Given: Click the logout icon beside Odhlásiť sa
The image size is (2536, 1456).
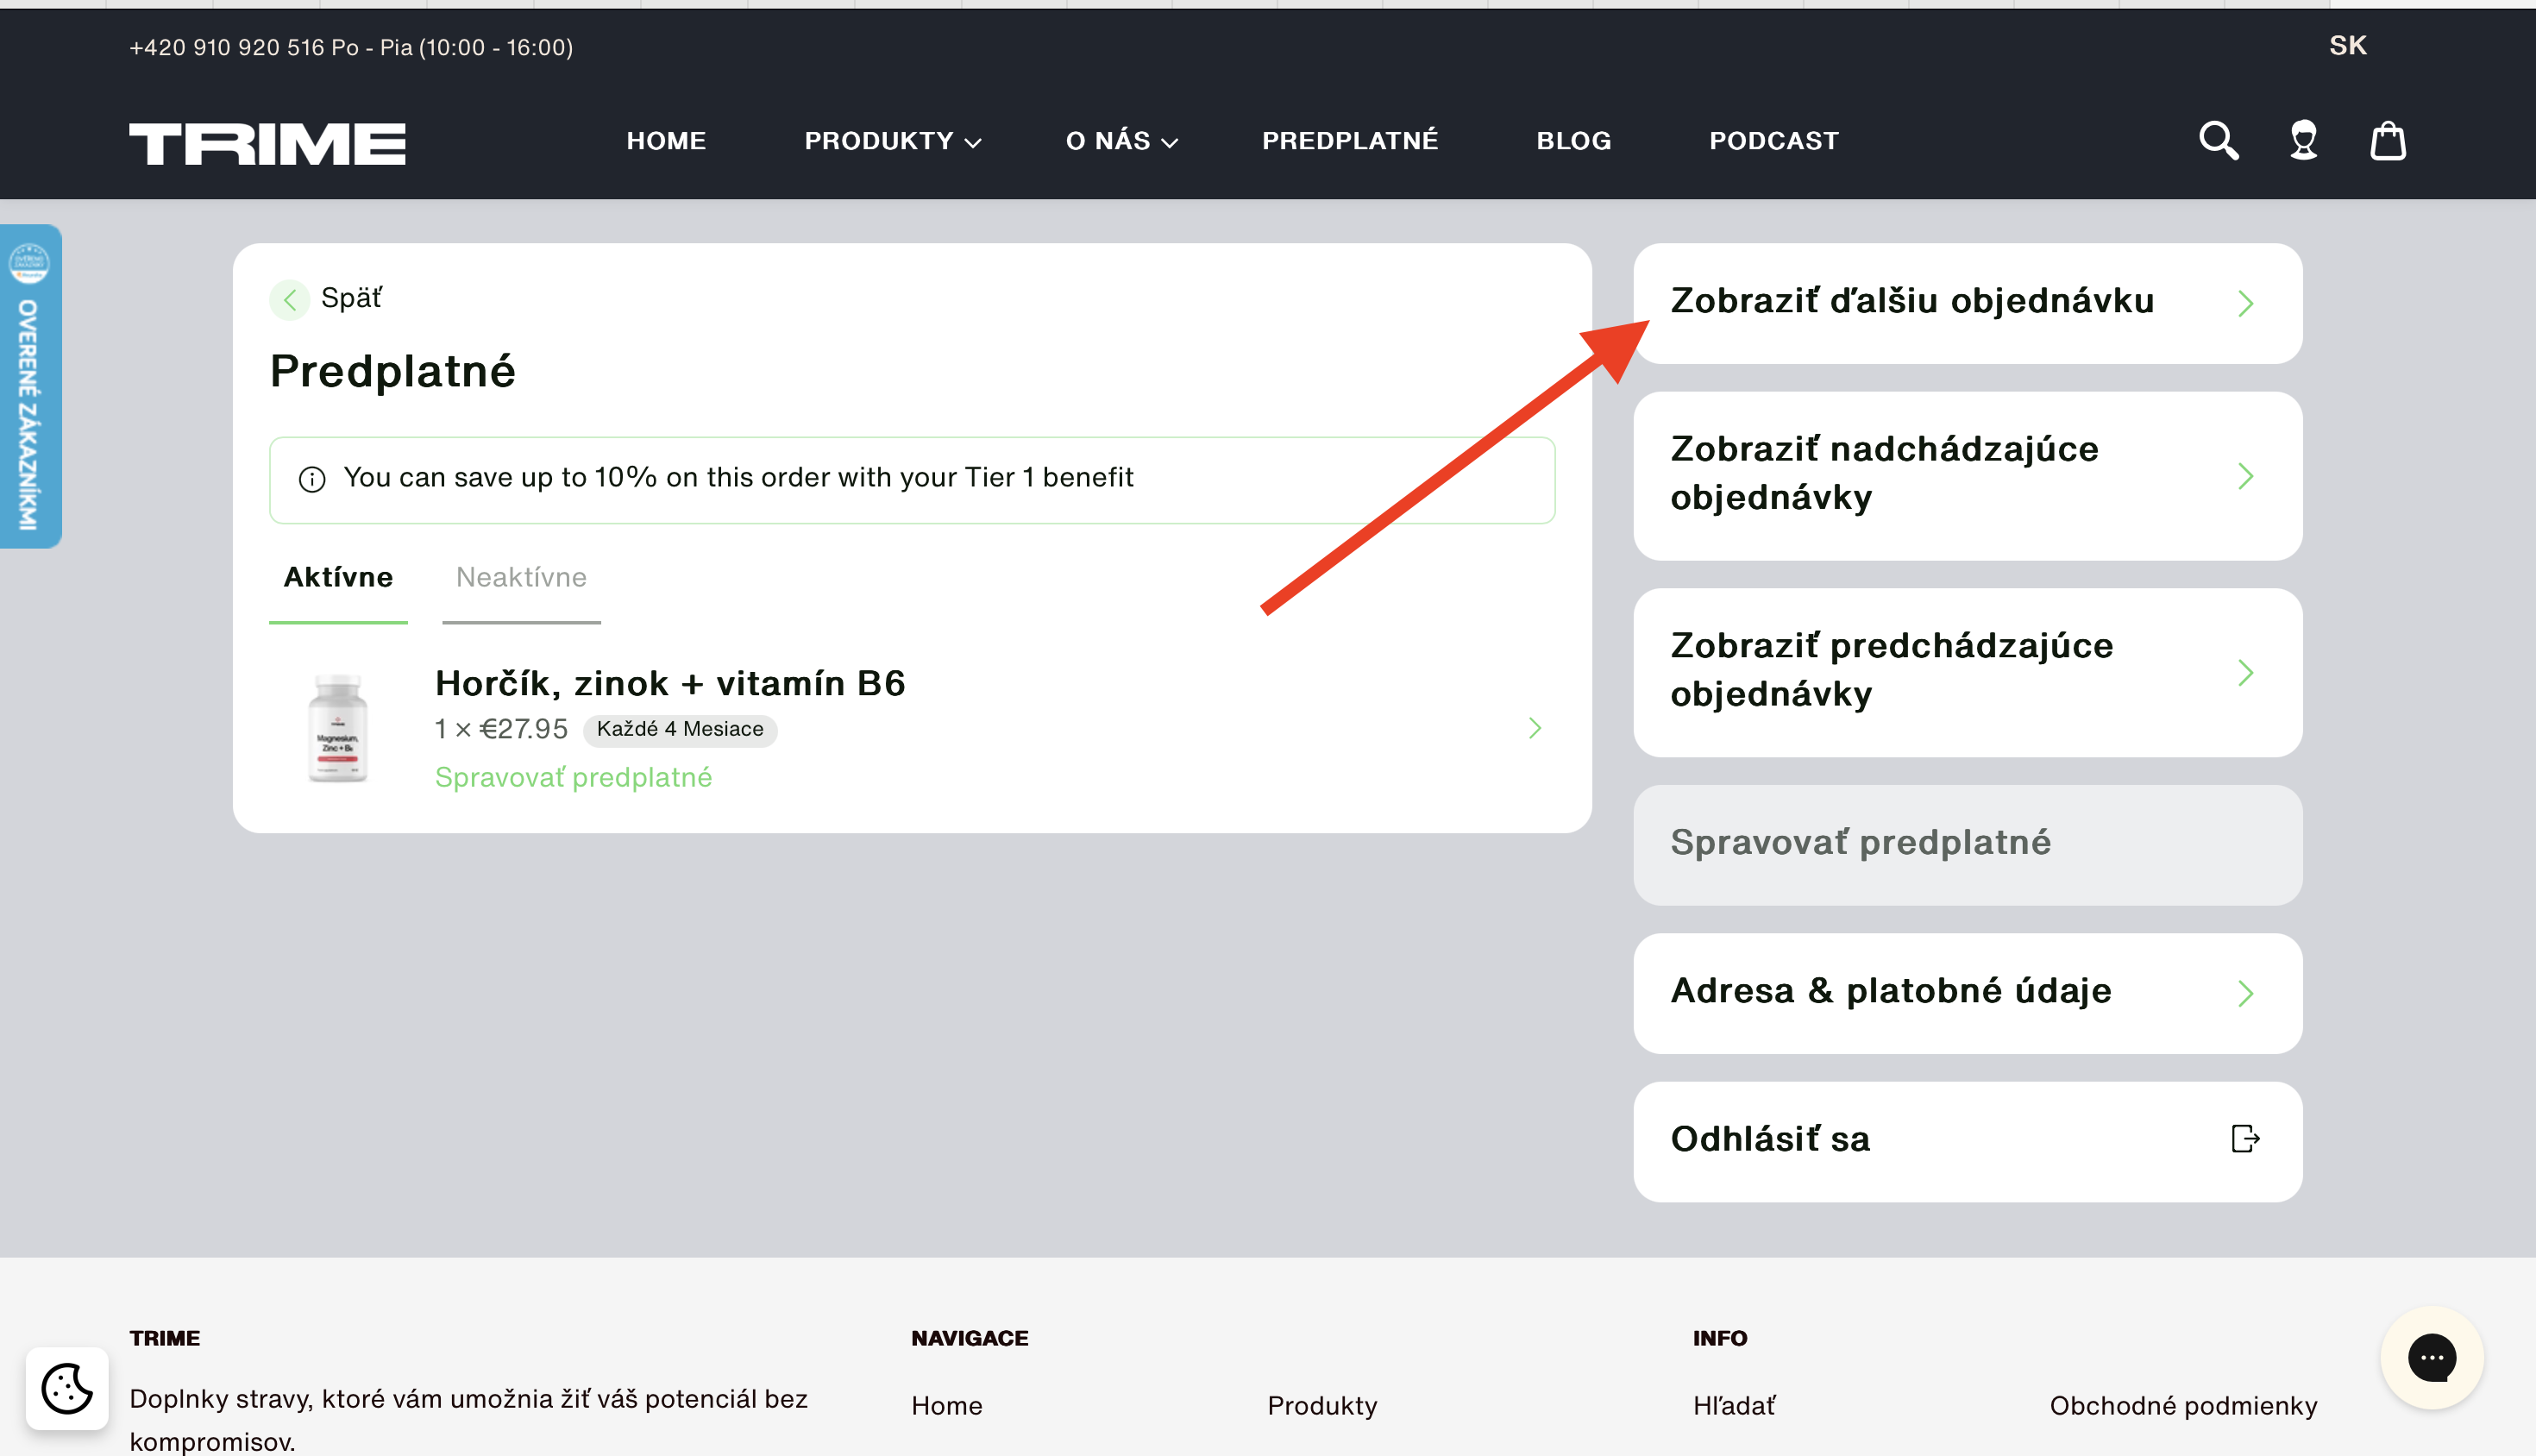Looking at the screenshot, I should [x=2245, y=1139].
